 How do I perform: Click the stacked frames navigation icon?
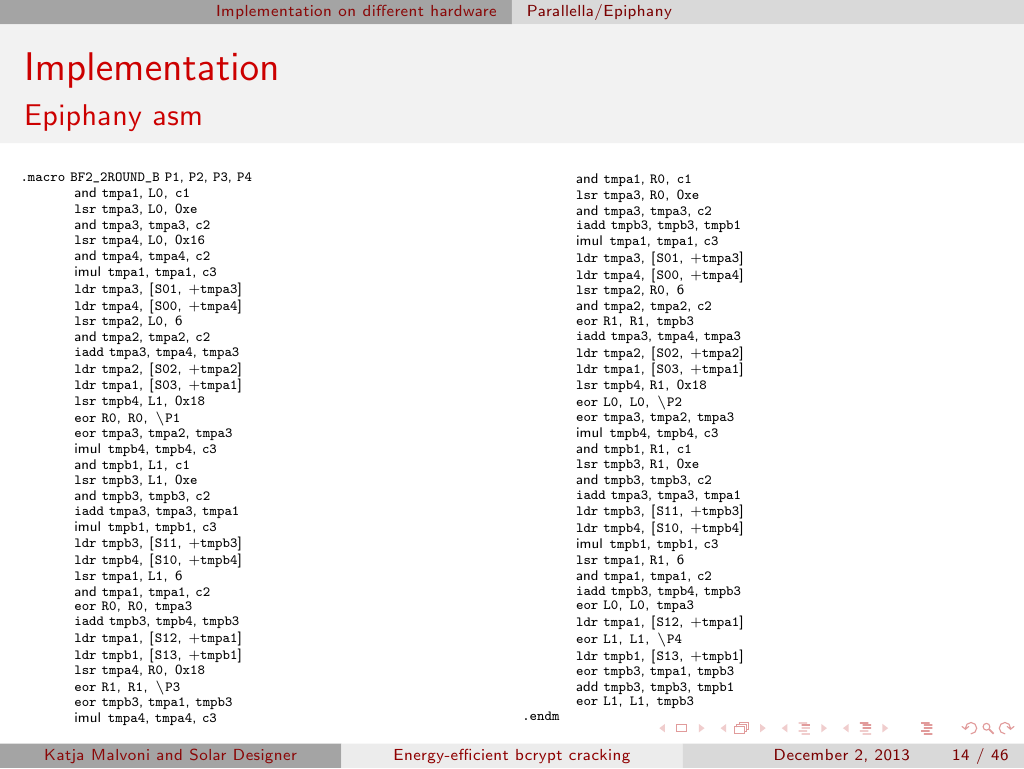(x=741, y=728)
